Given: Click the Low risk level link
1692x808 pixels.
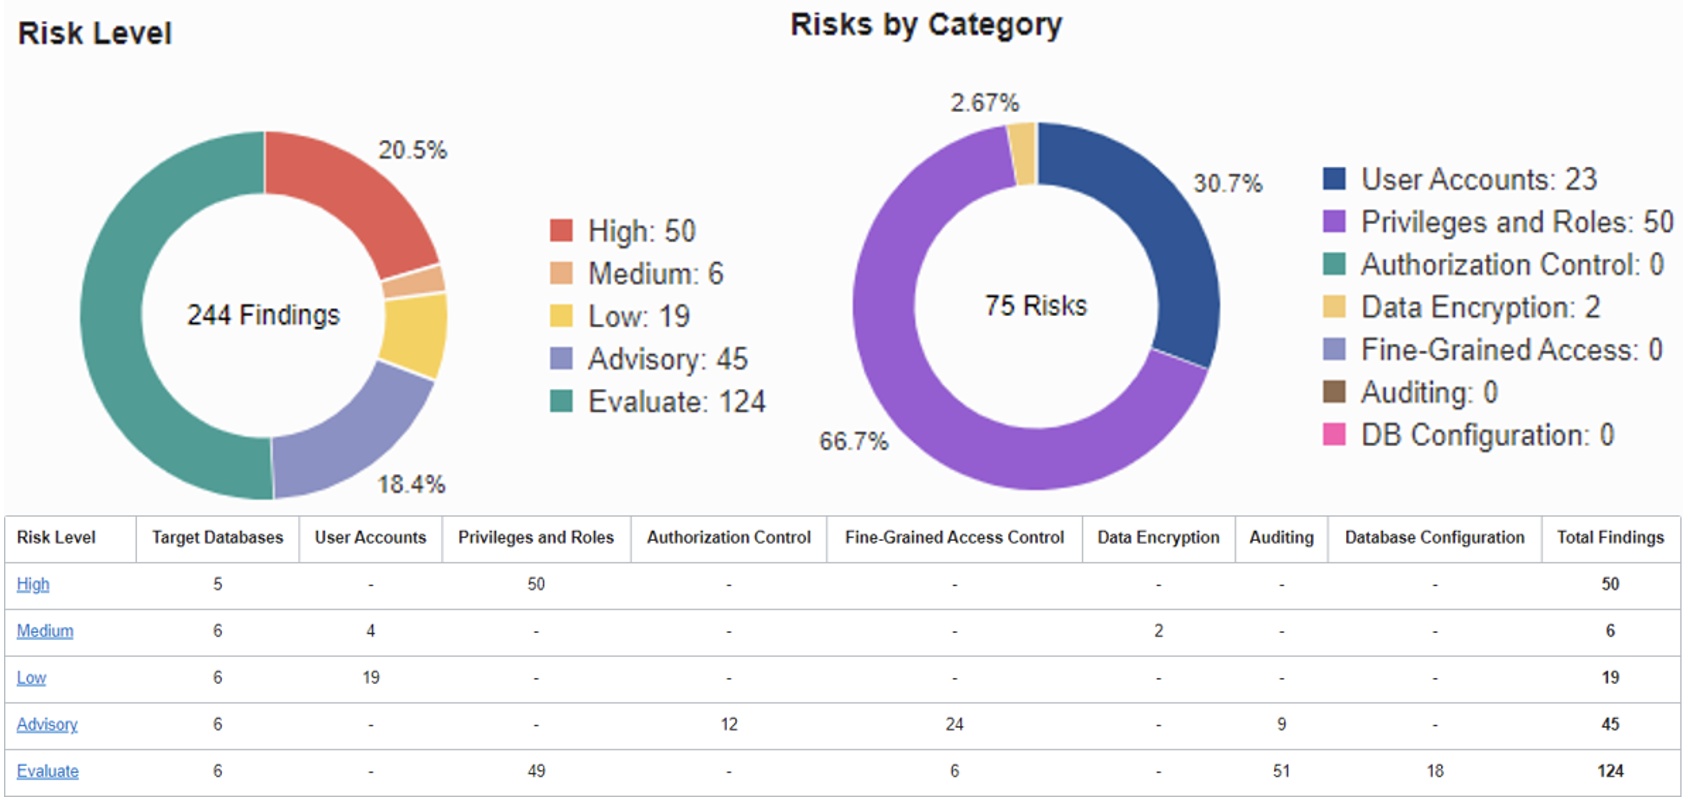Looking at the screenshot, I should coord(31,678).
